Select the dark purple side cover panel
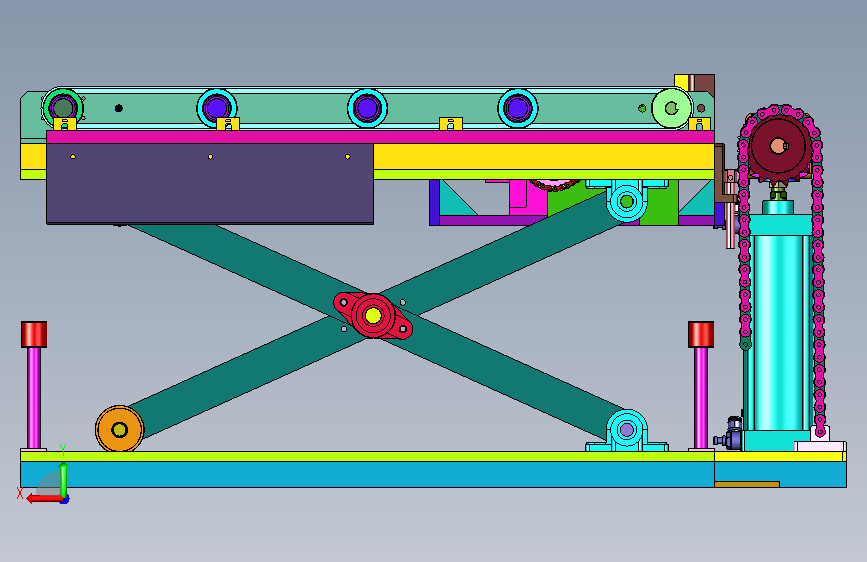 click(210, 184)
